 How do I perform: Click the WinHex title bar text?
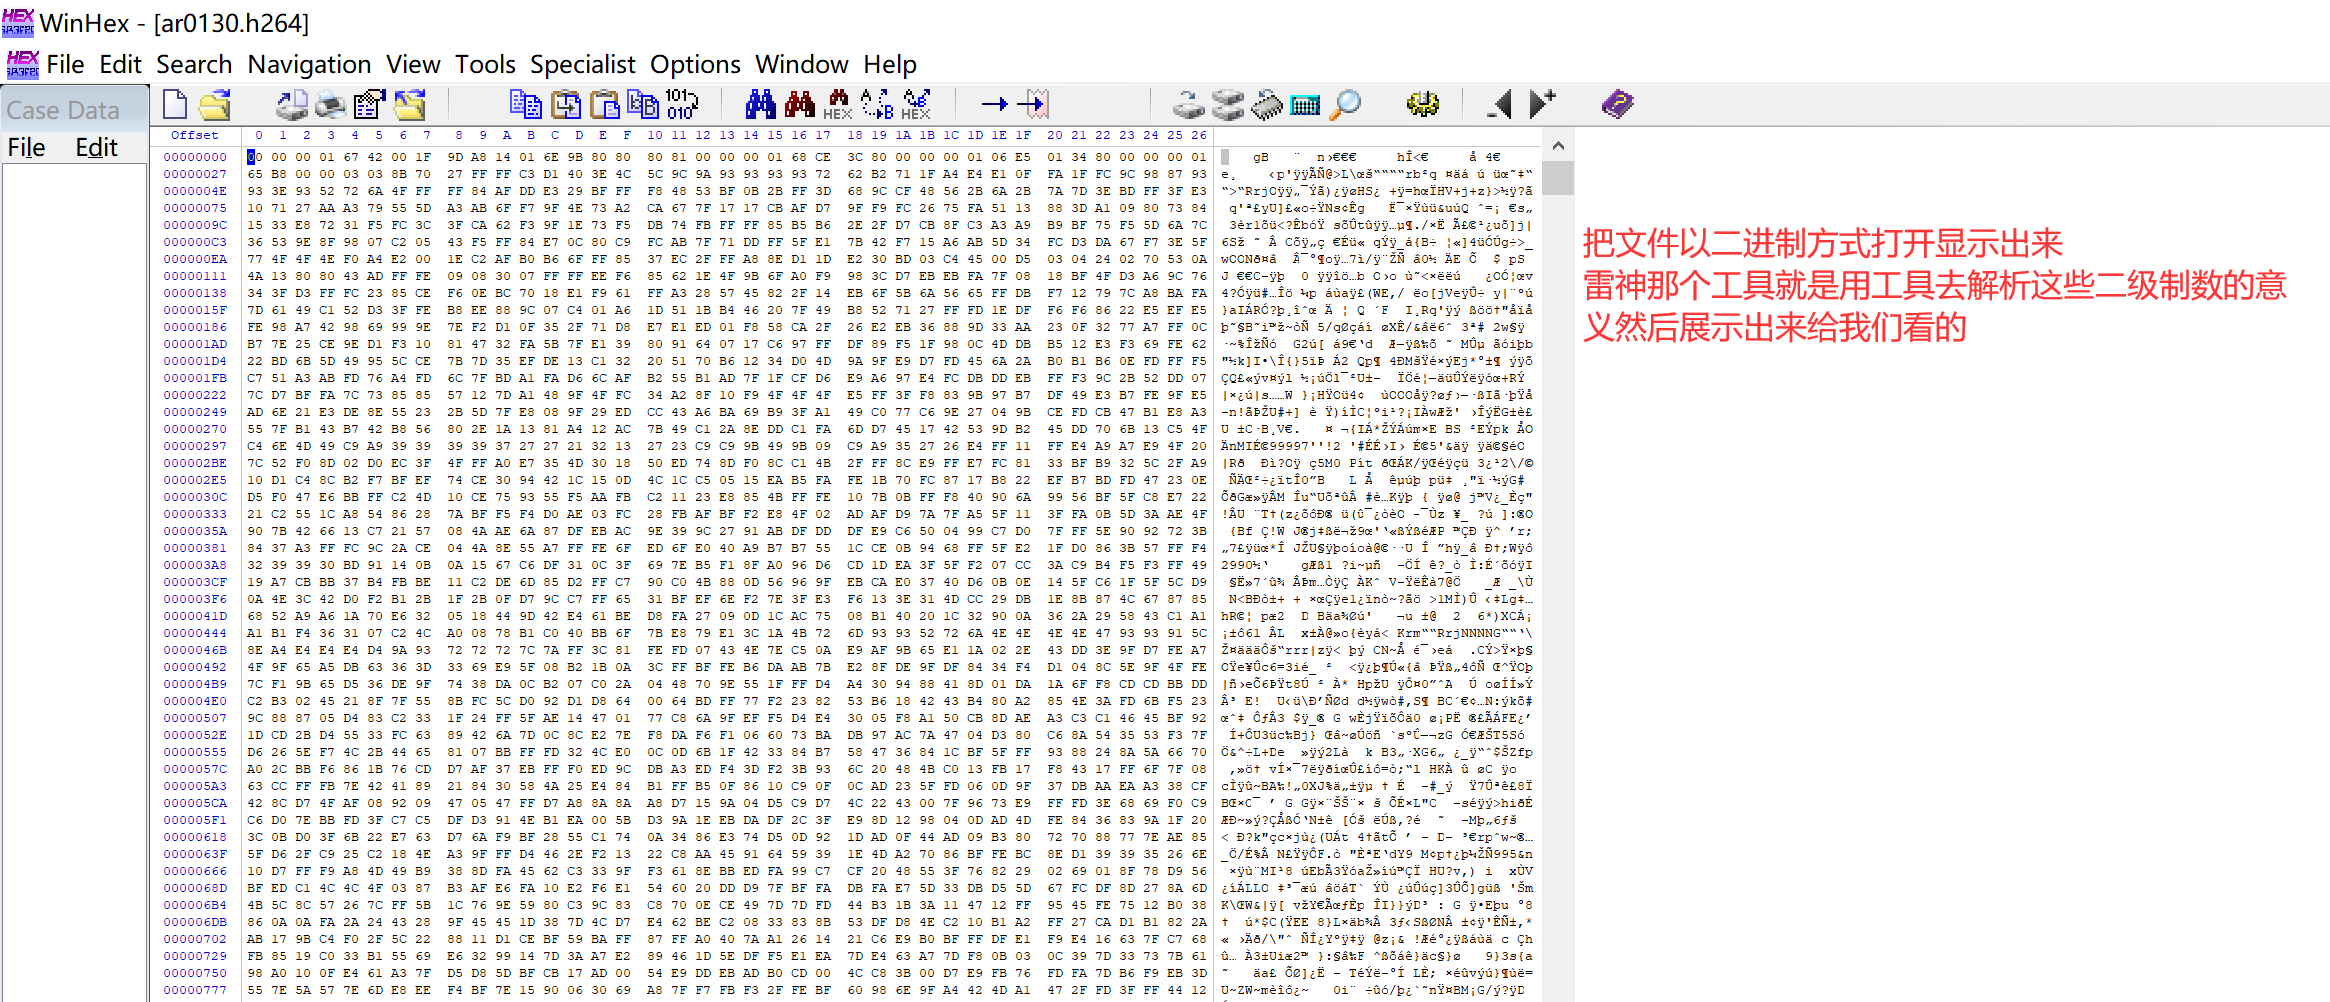[174, 23]
